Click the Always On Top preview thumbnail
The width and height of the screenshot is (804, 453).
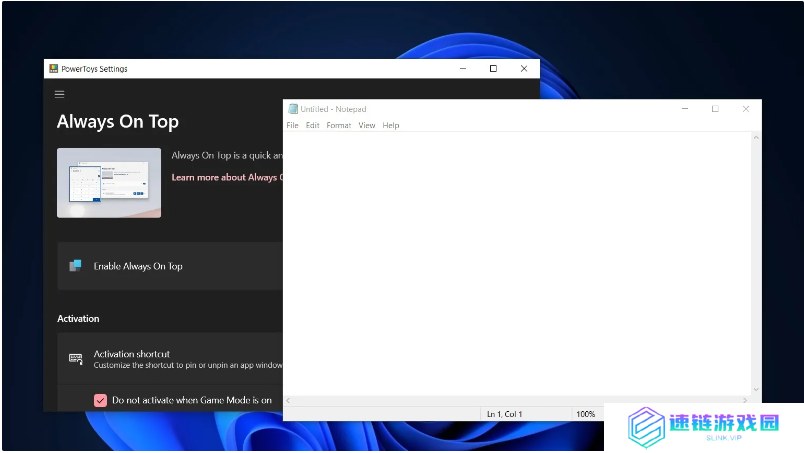tap(109, 183)
